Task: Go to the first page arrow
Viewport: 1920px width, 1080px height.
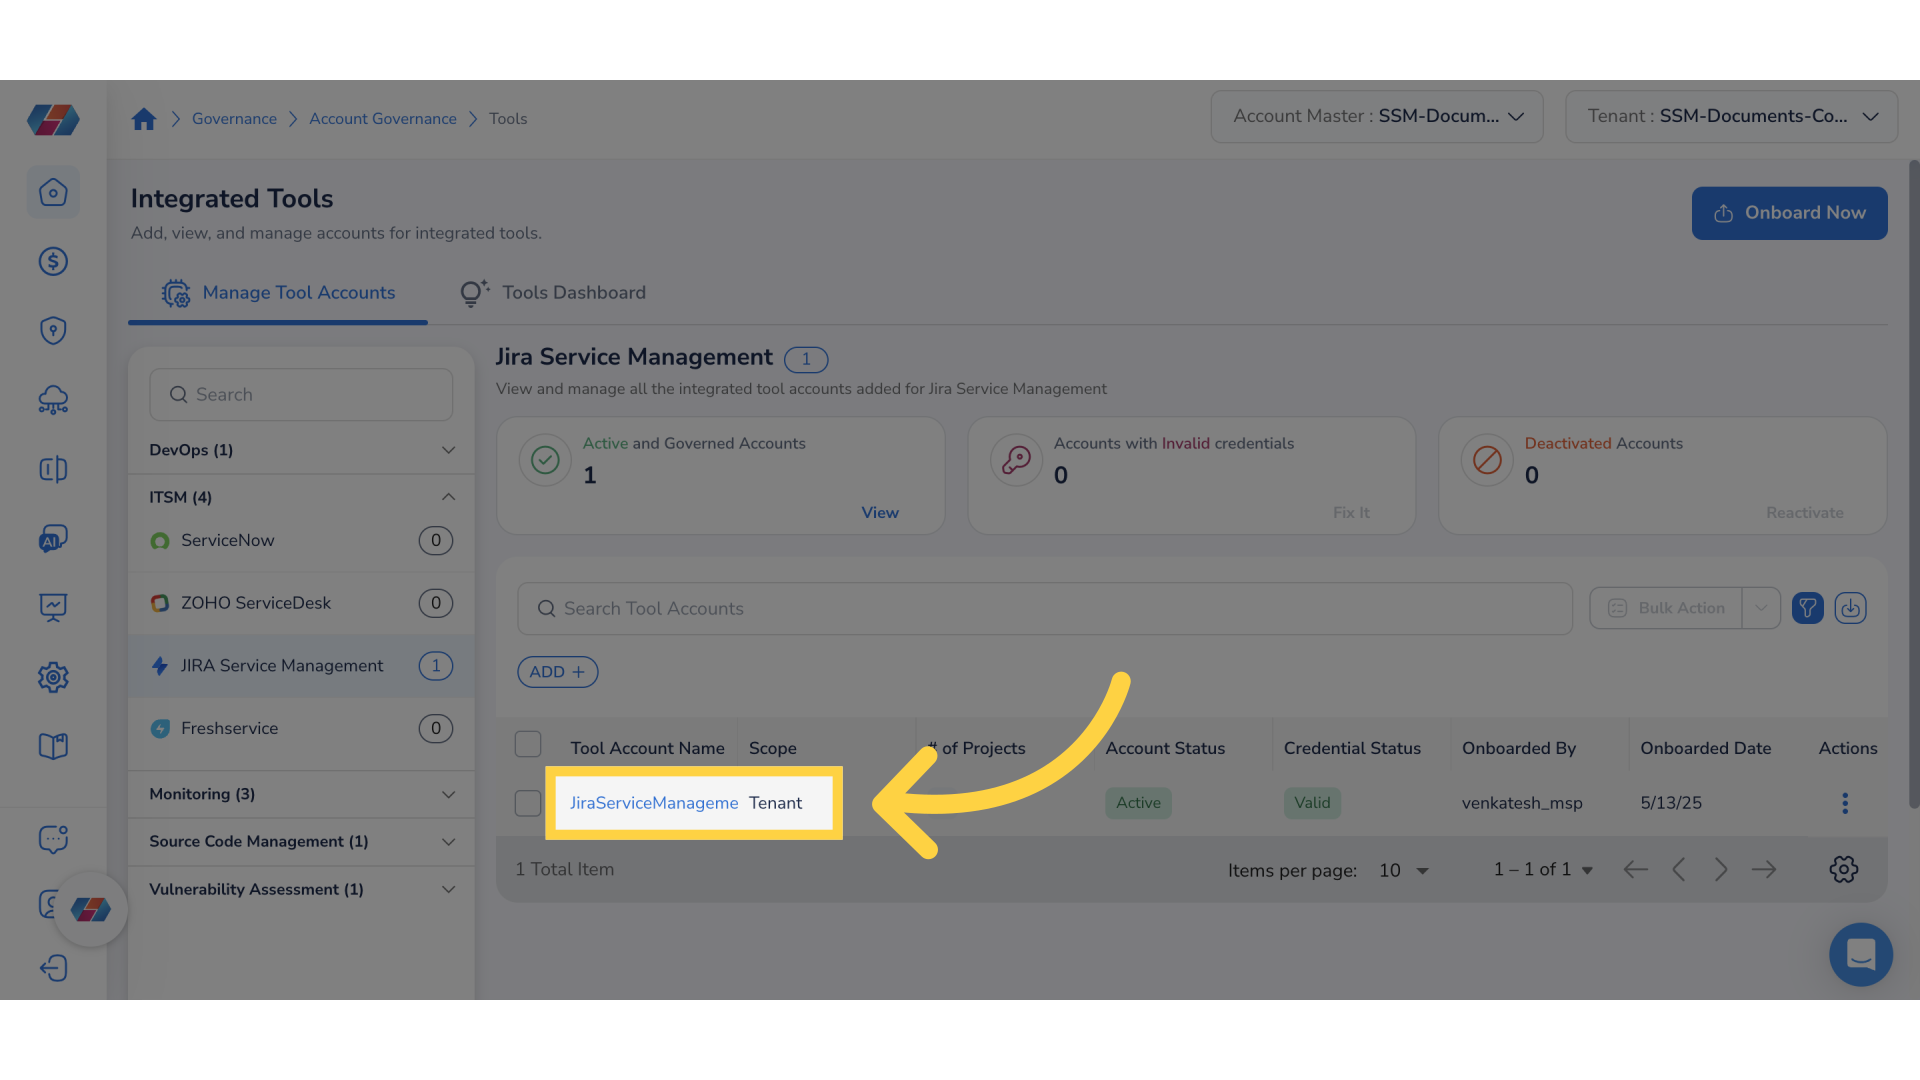Action: click(1636, 869)
